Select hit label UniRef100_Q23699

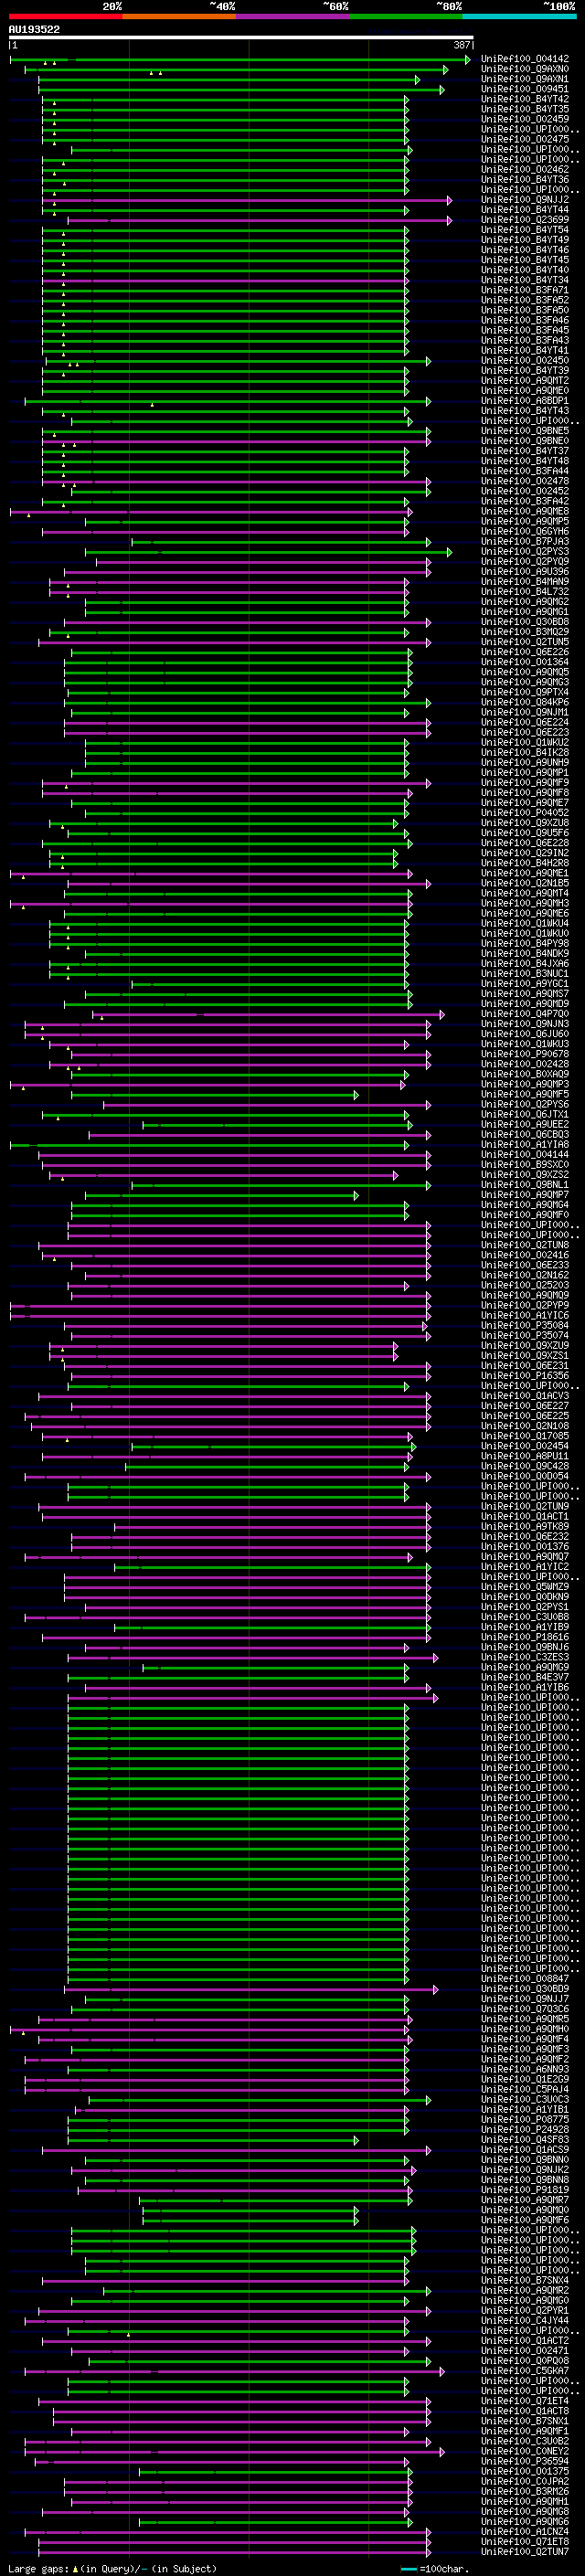(x=525, y=220)
